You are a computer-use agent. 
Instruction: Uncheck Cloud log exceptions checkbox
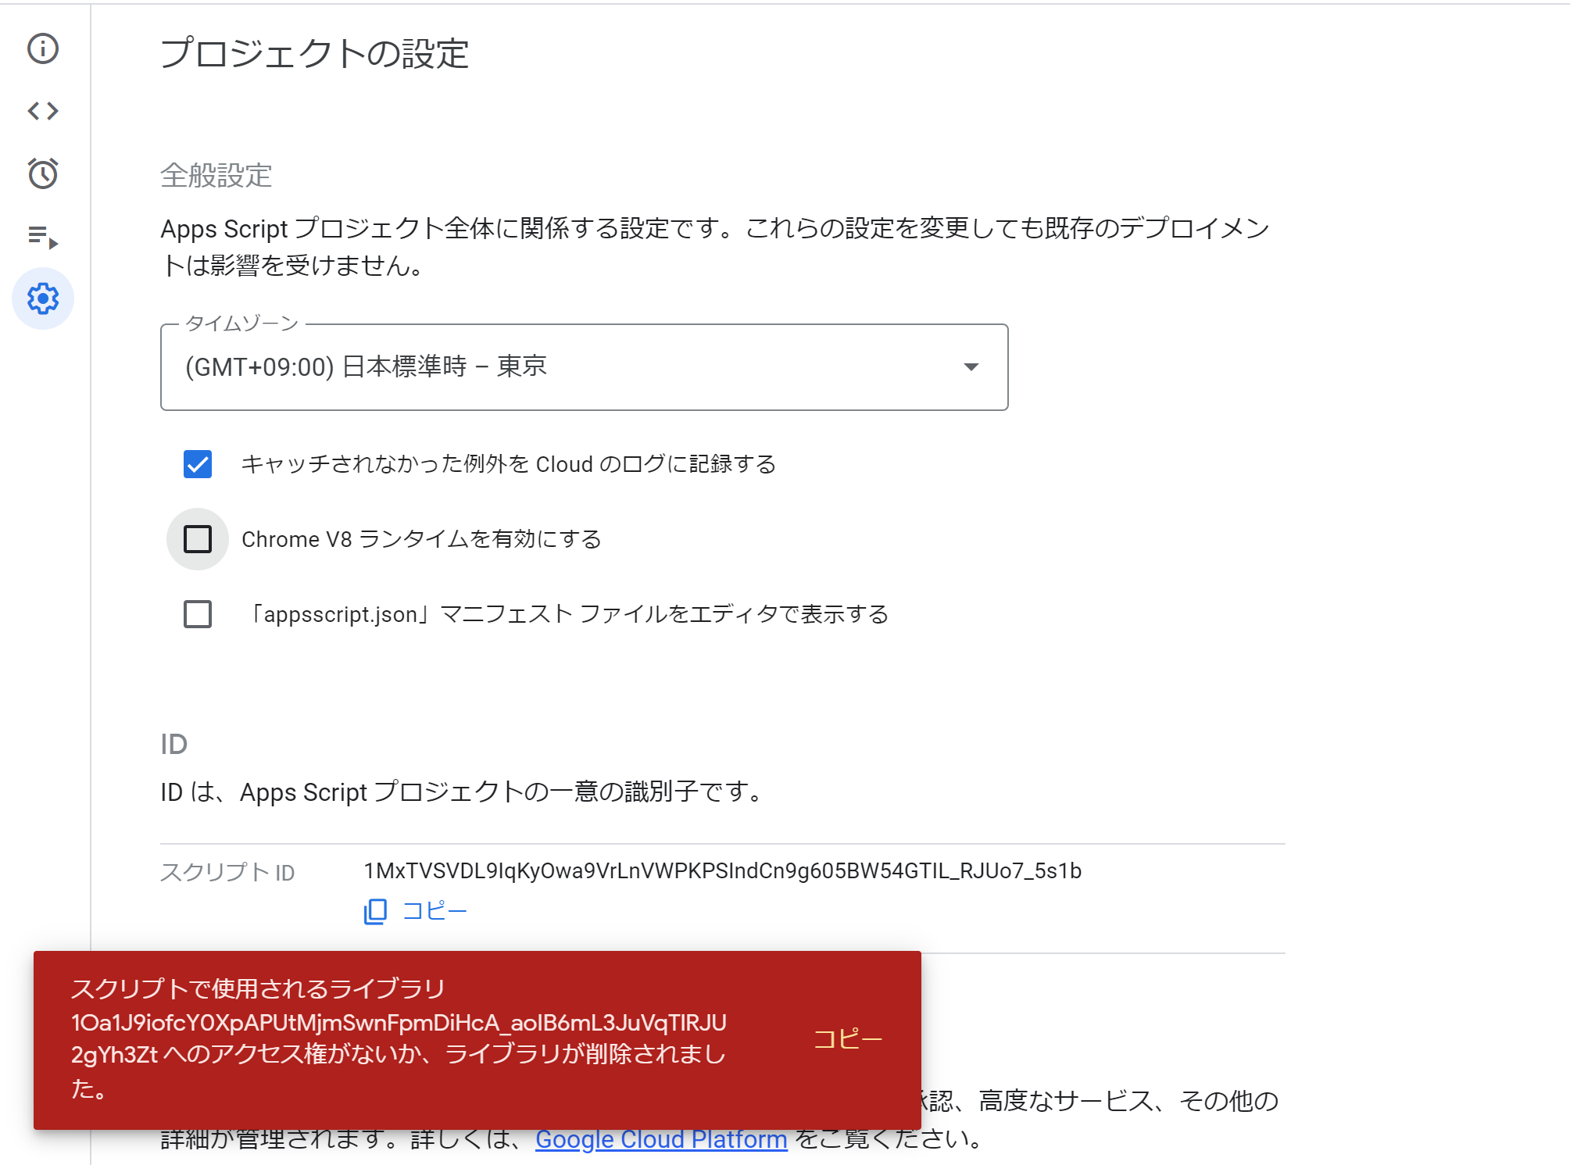click(198, 464)
